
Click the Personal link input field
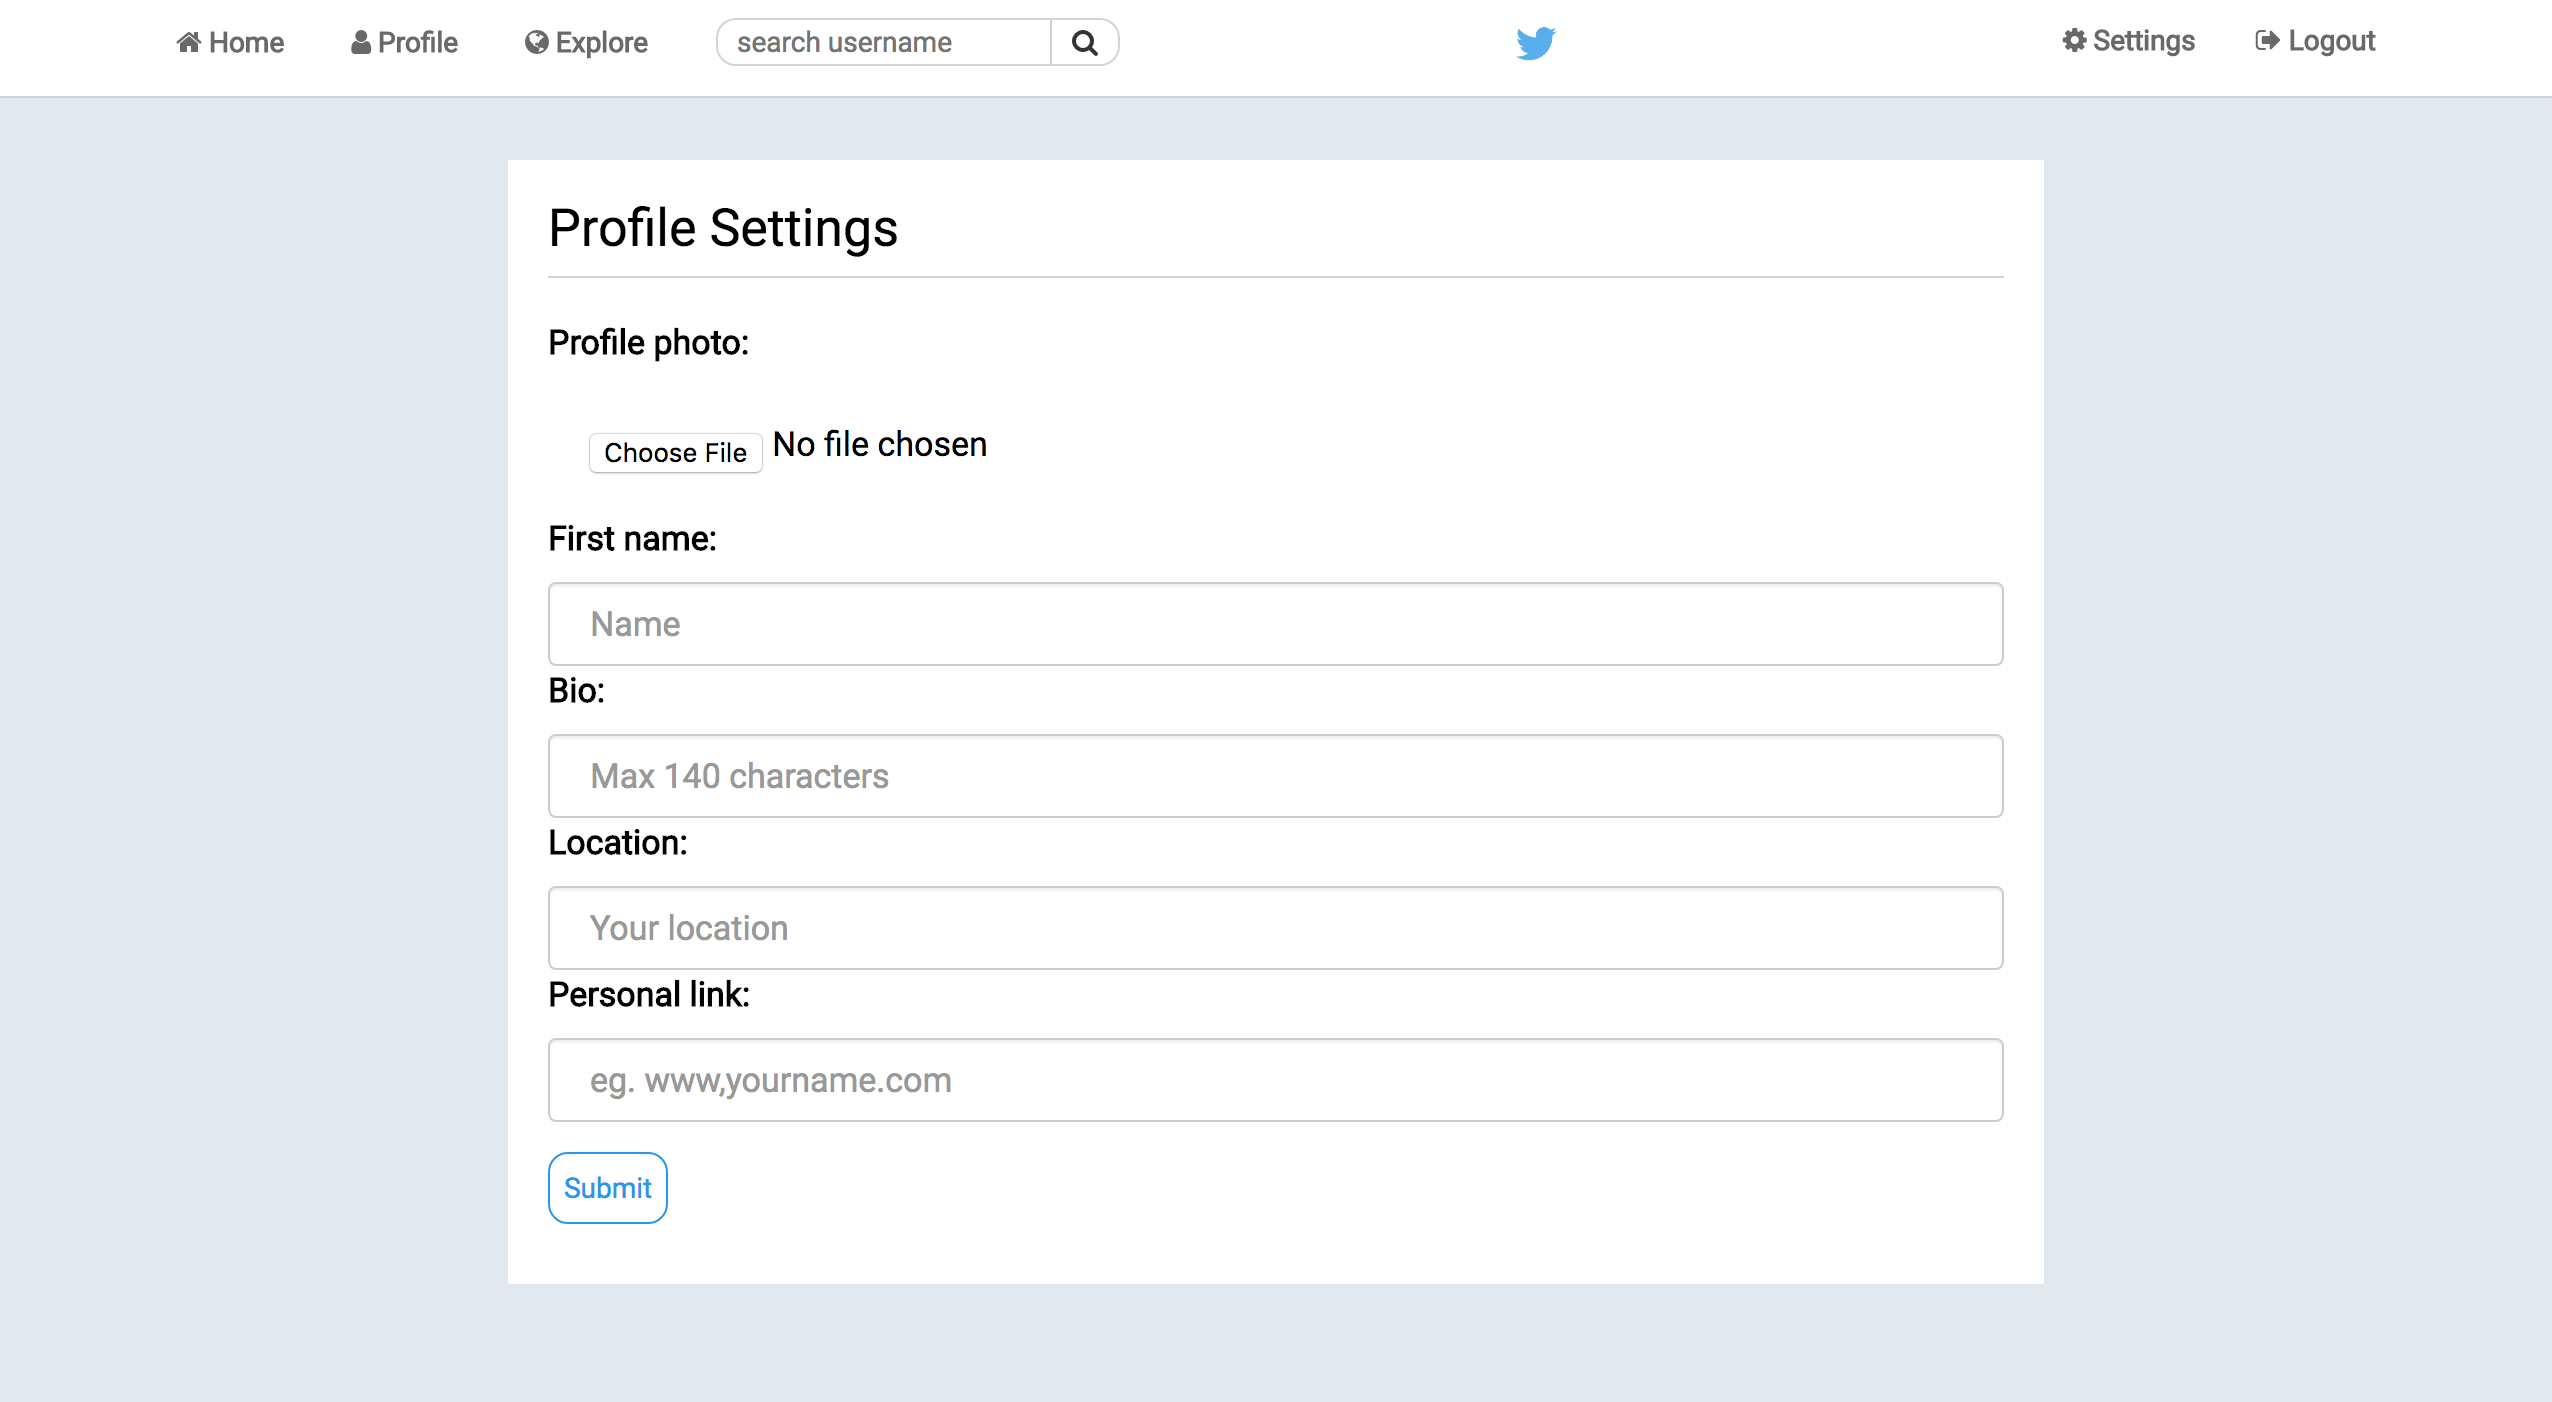pos(1275,1080)
